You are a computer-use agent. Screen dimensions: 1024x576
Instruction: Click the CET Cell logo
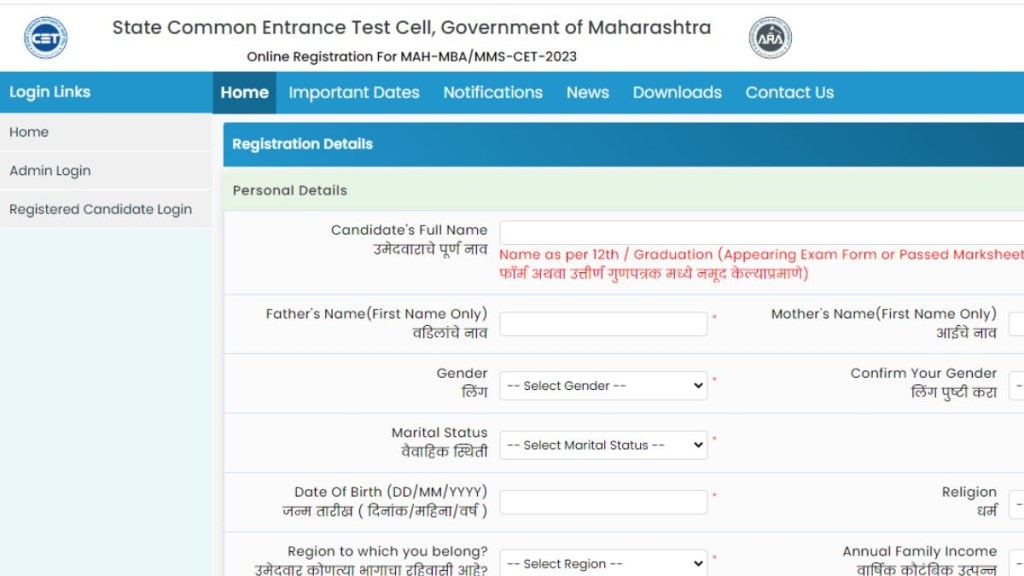pyautogui.click(x=46, y=36)
